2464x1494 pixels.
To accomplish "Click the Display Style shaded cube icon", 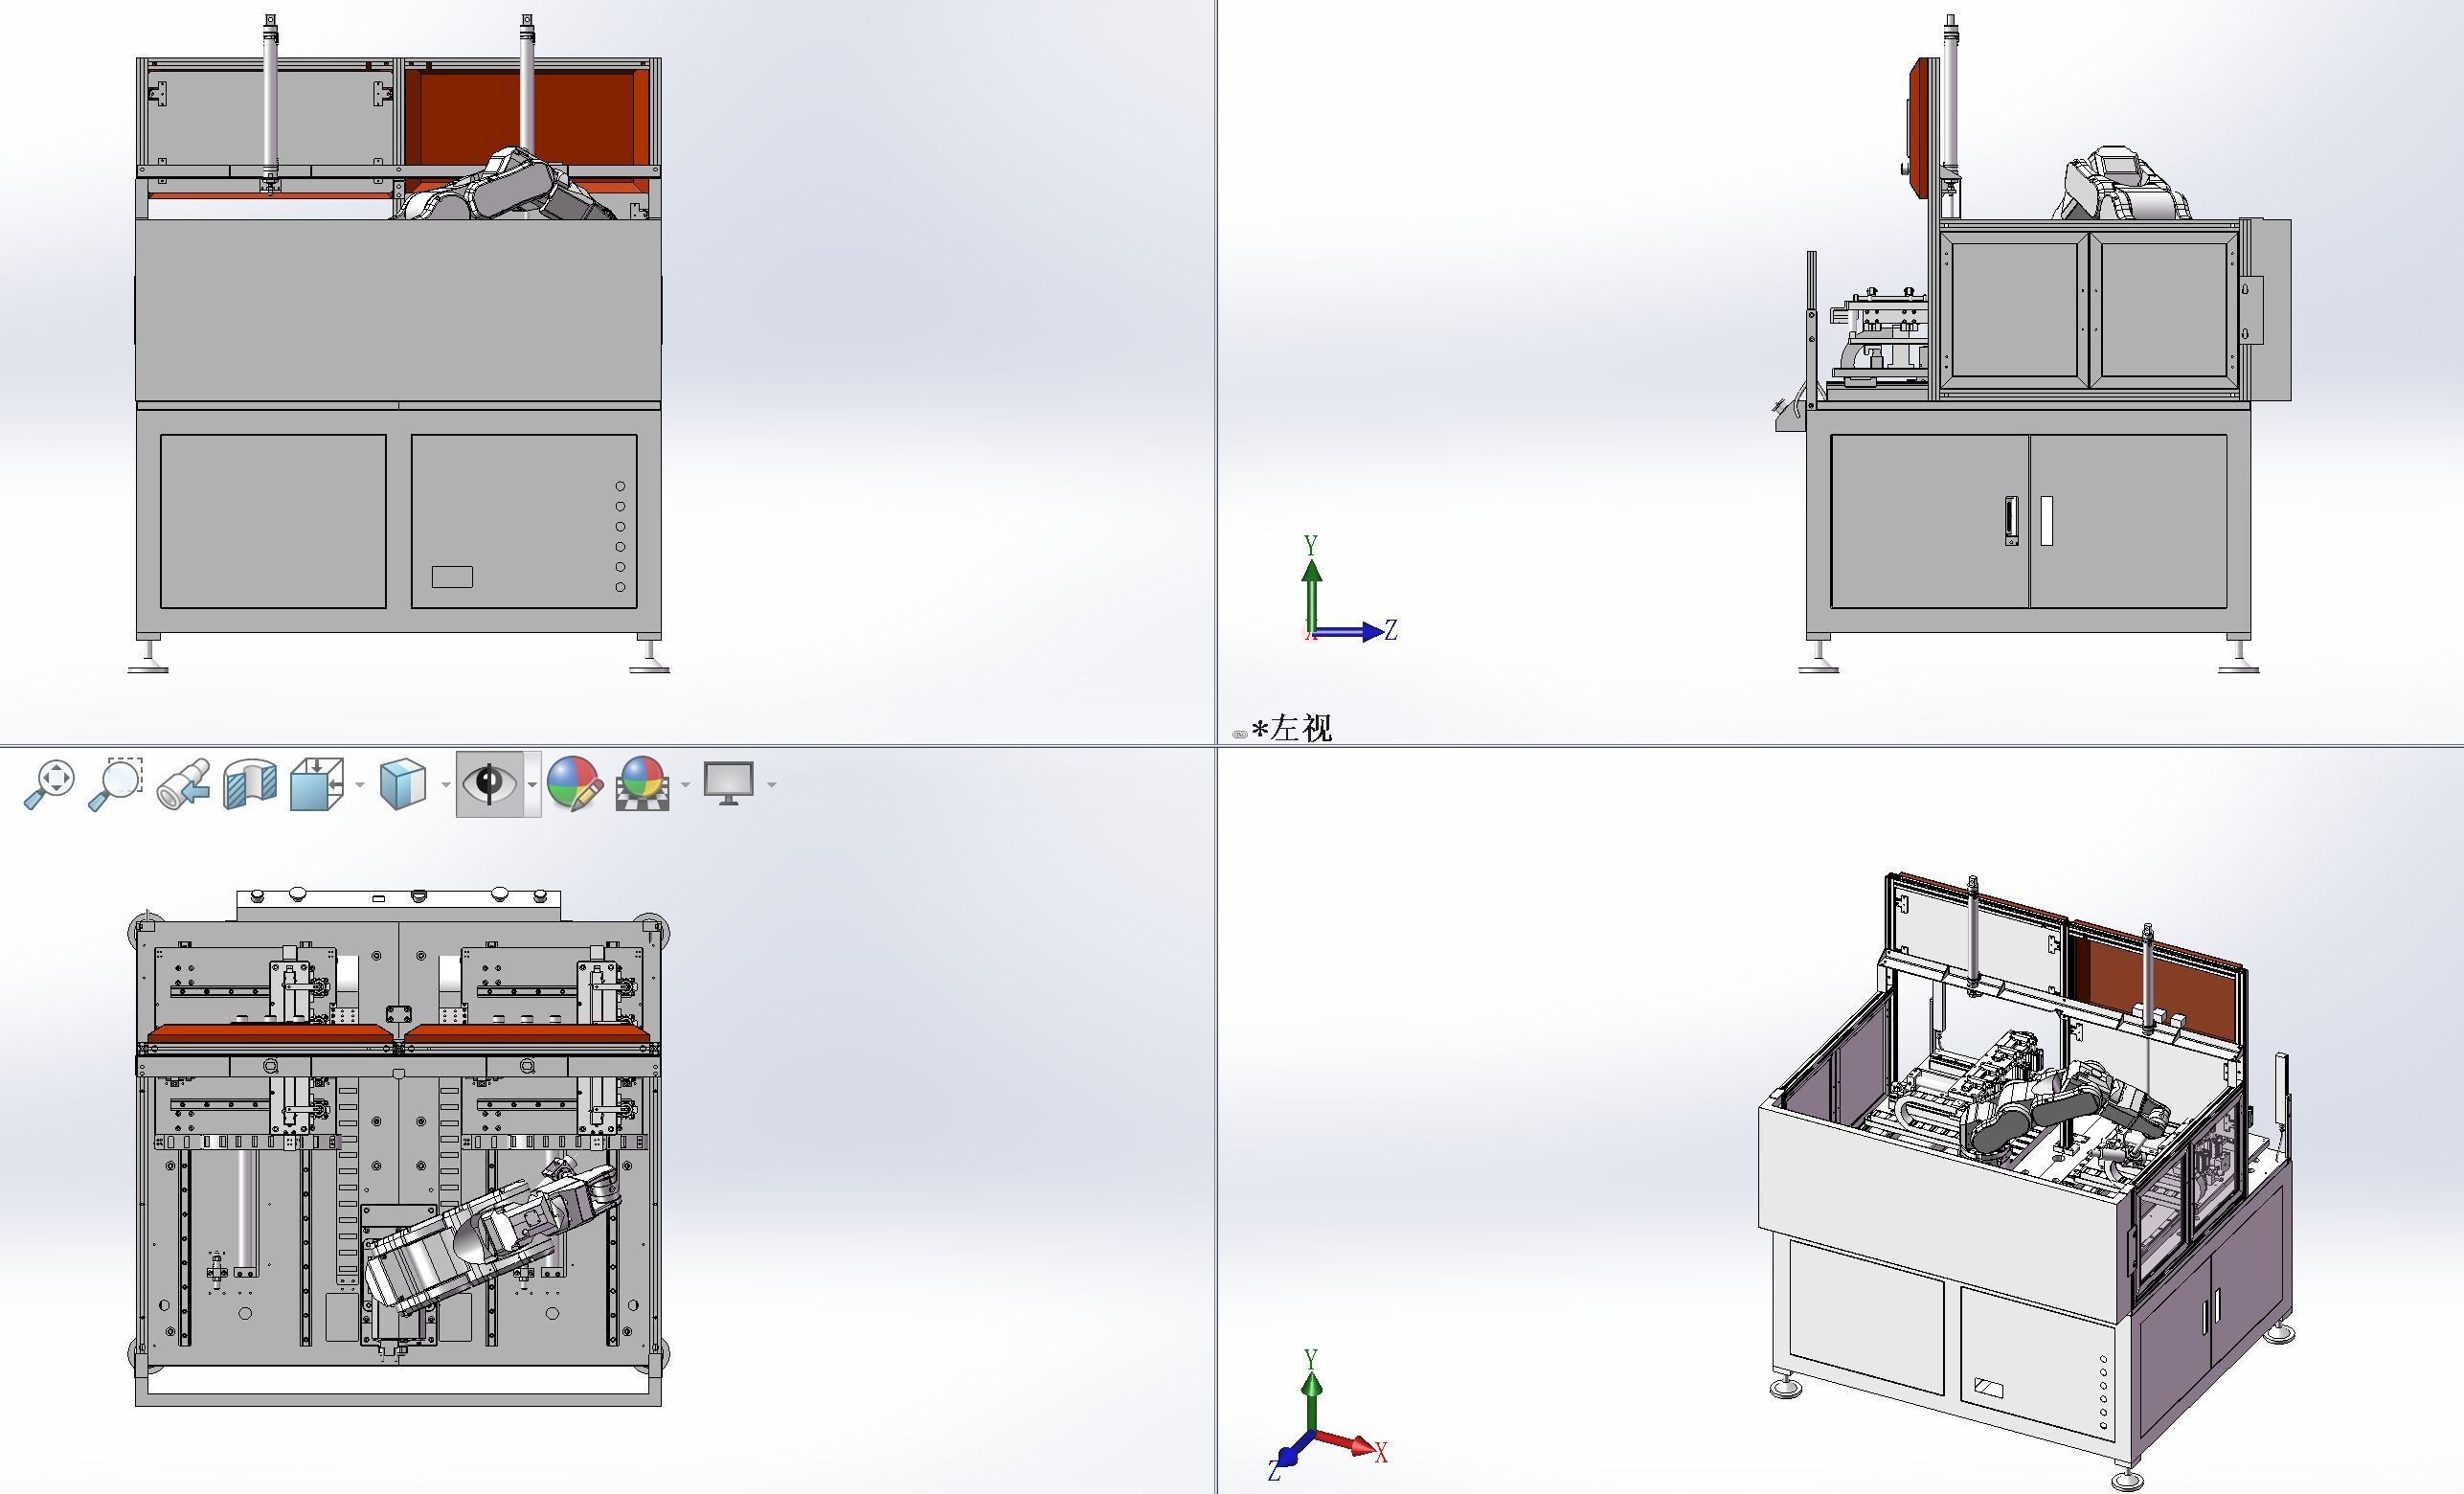I will (403, 784).
